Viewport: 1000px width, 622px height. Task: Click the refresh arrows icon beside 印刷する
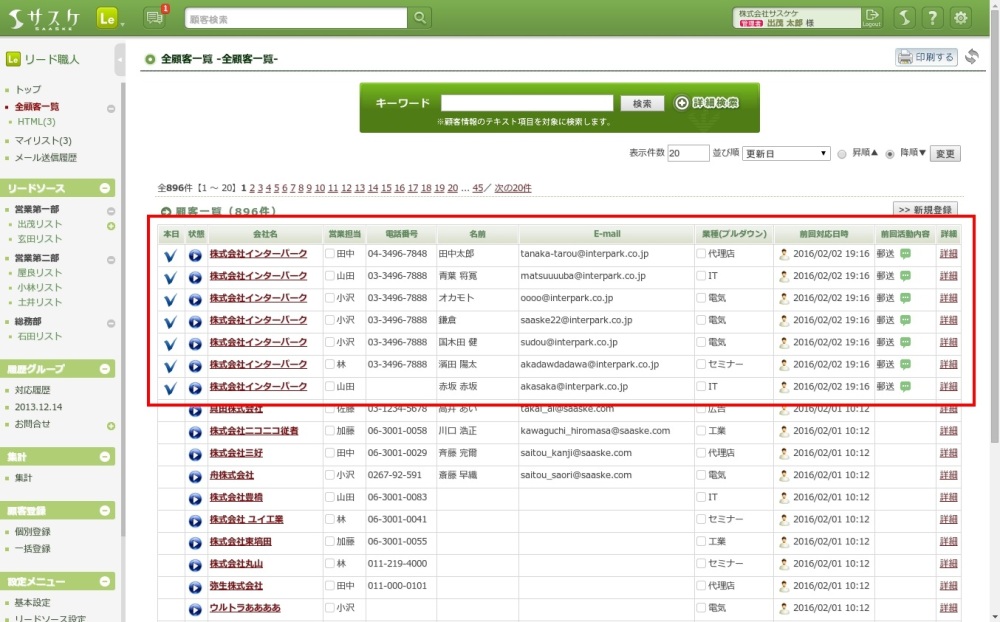(x=972, y=57)
